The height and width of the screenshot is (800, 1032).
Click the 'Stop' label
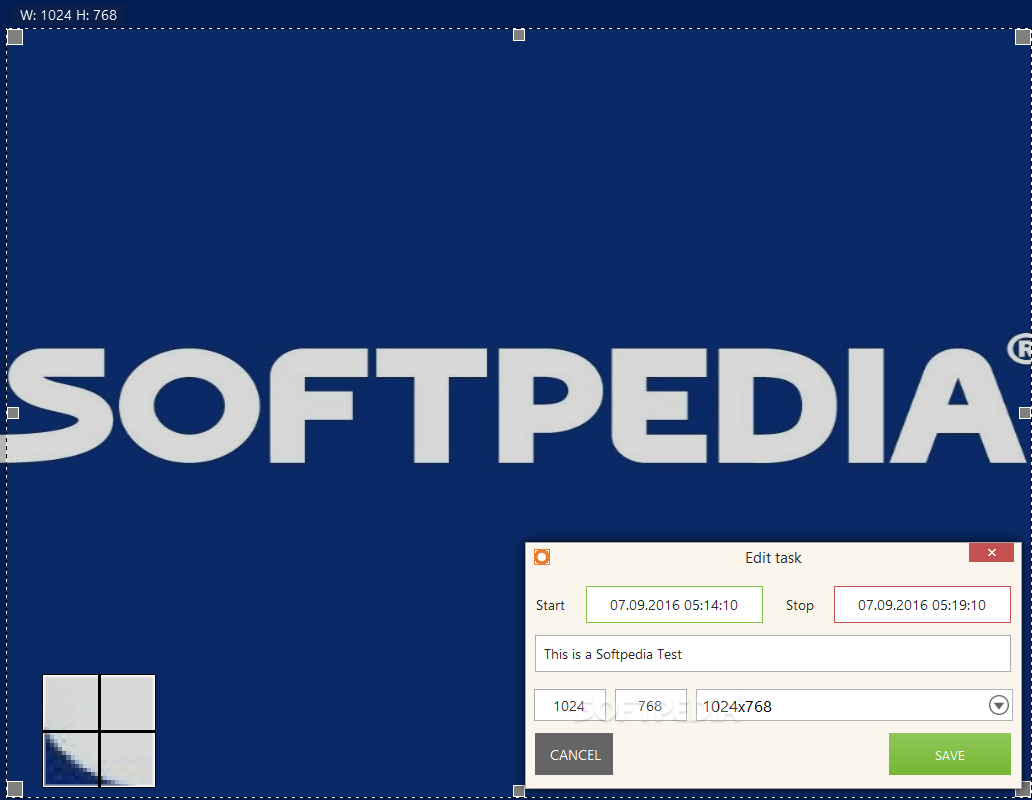tap(800, 605)
